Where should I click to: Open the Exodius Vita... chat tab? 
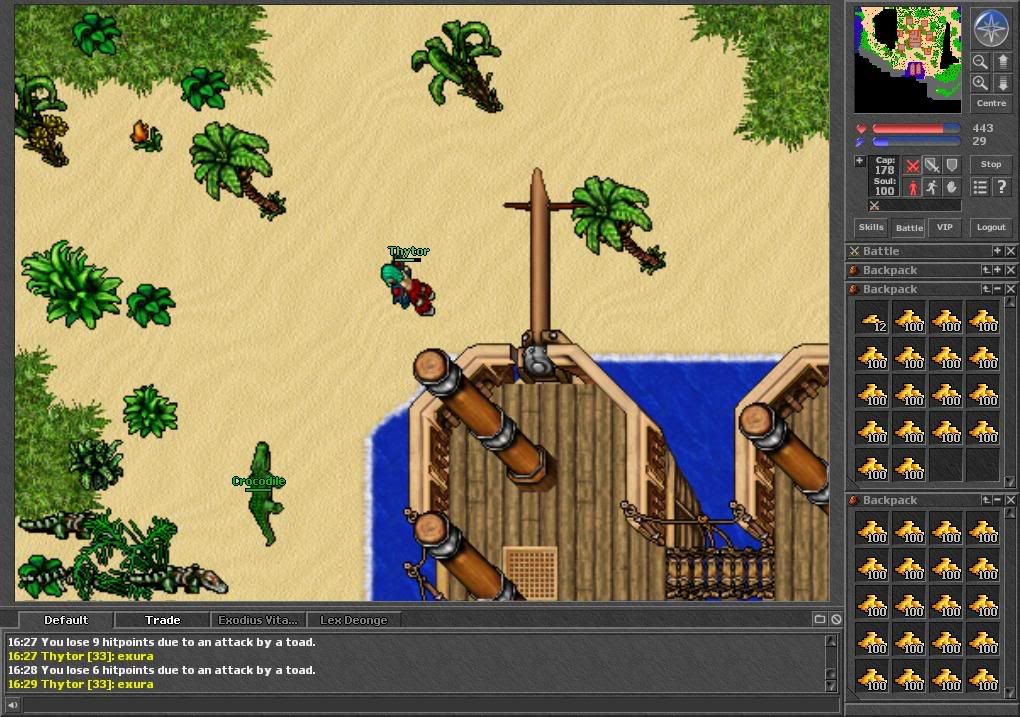pos(258,620)
